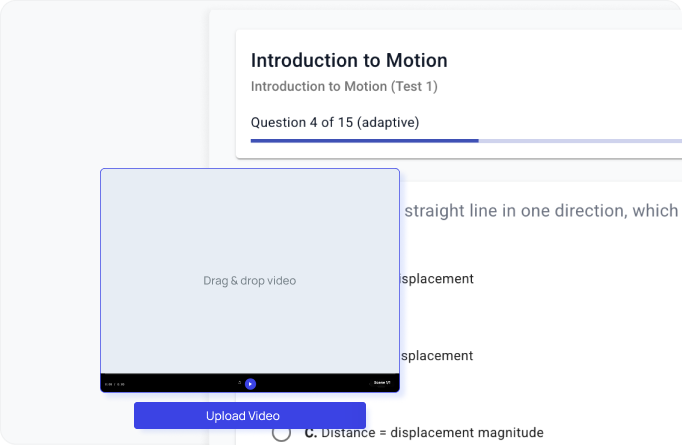Select the first answer option ending in 'displacement'
This screenshot has height=445, width=682.
click(436, 279)
